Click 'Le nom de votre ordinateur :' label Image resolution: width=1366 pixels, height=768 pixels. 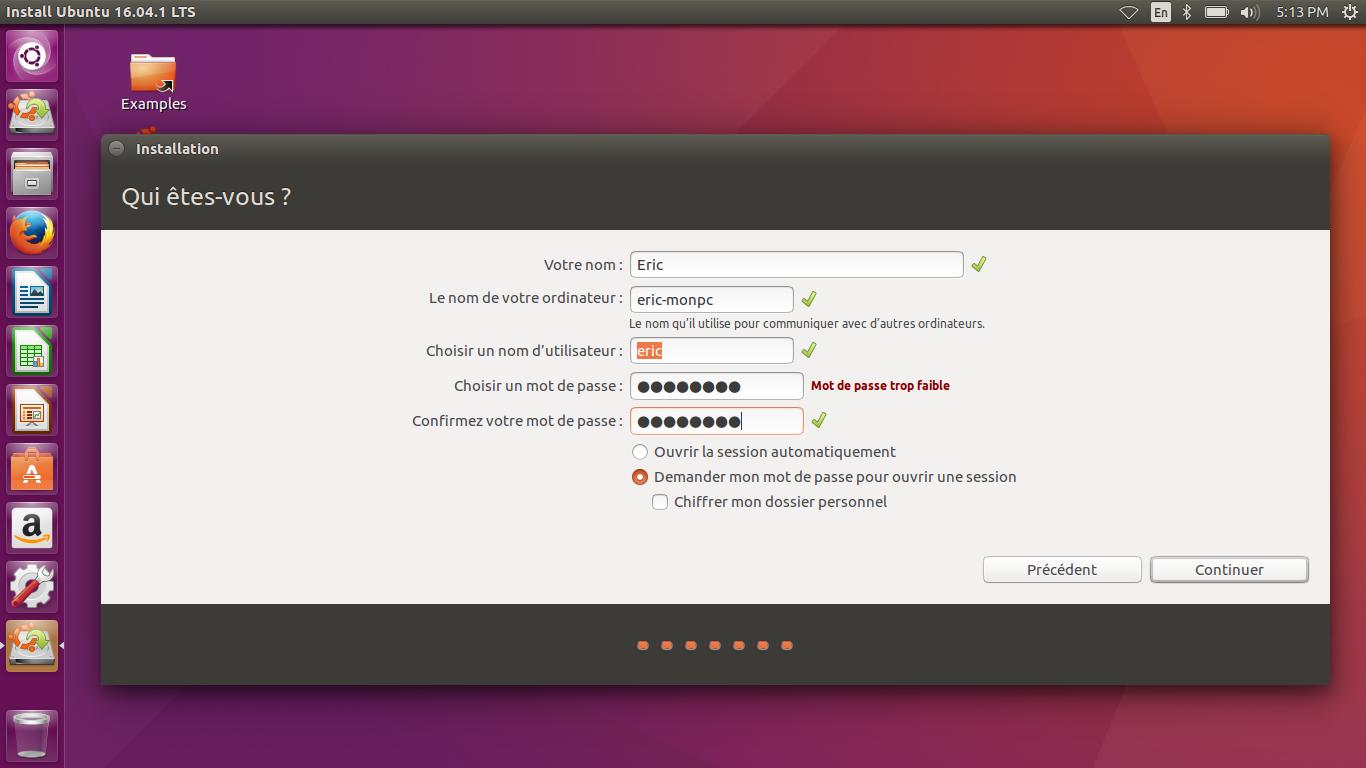526,298
